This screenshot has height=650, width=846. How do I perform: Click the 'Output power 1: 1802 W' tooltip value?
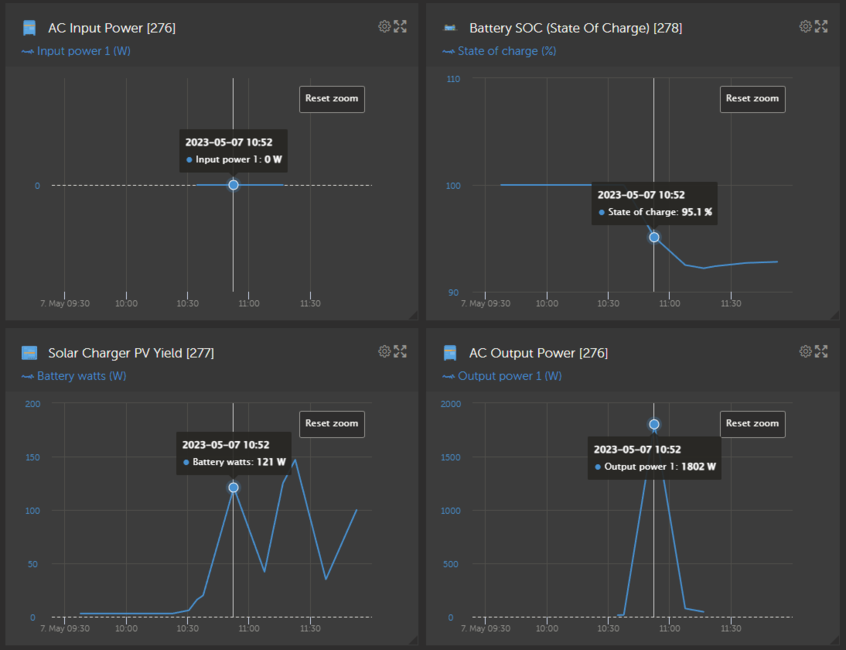point(655,467)
